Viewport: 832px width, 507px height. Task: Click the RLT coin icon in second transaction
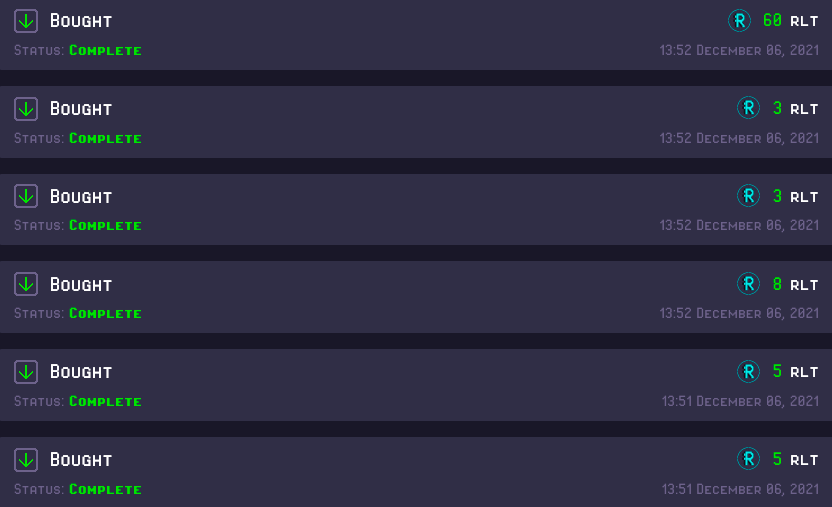point(748,108)
